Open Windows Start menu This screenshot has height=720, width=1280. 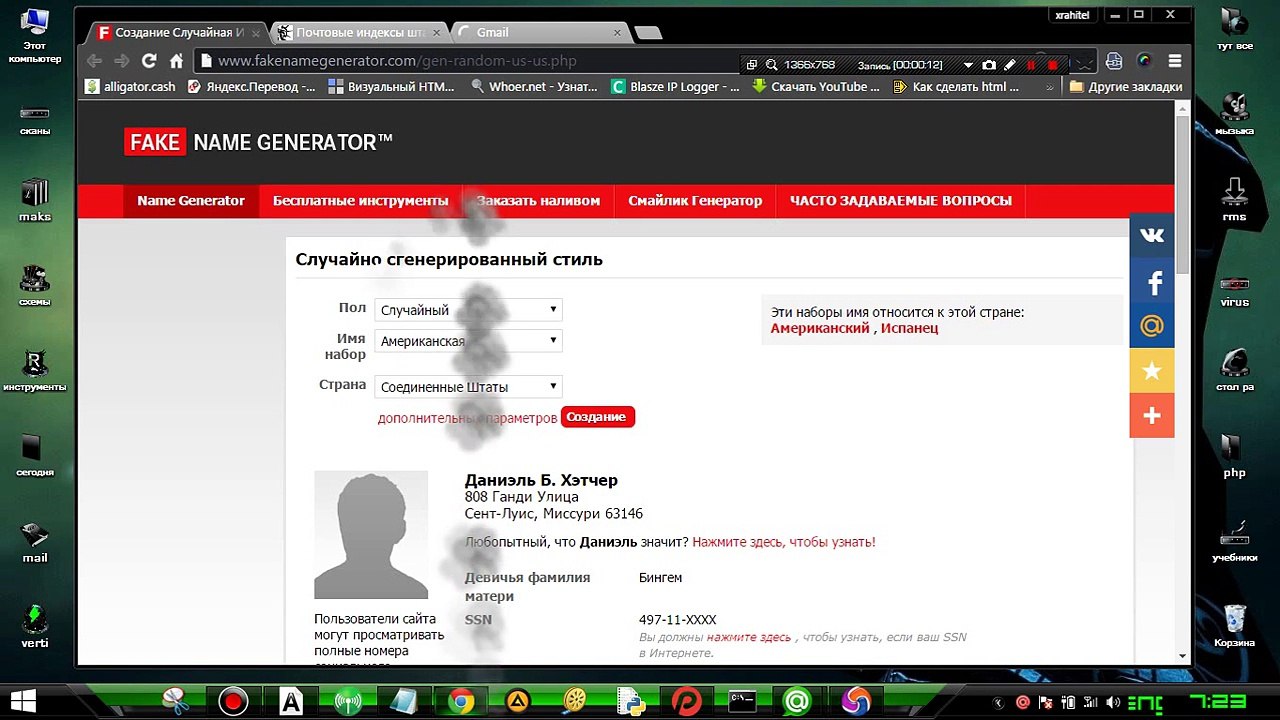[x=24, y=700]
